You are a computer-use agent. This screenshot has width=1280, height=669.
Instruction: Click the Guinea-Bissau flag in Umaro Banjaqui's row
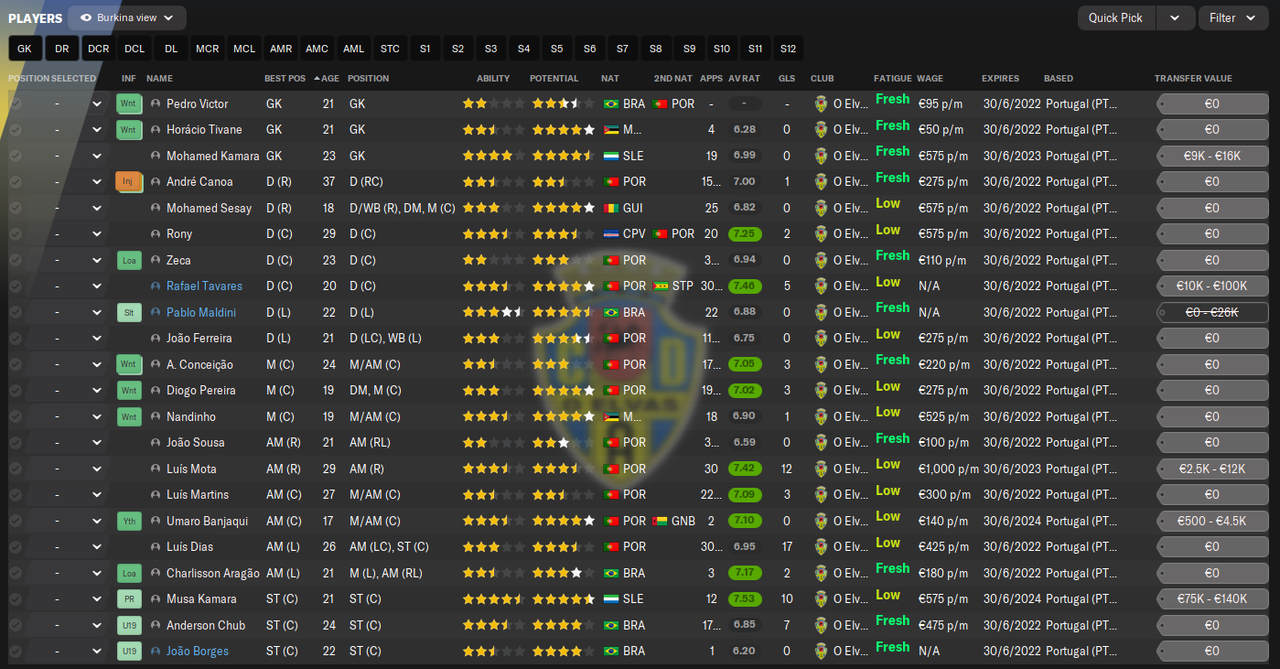tap(660, 521)
